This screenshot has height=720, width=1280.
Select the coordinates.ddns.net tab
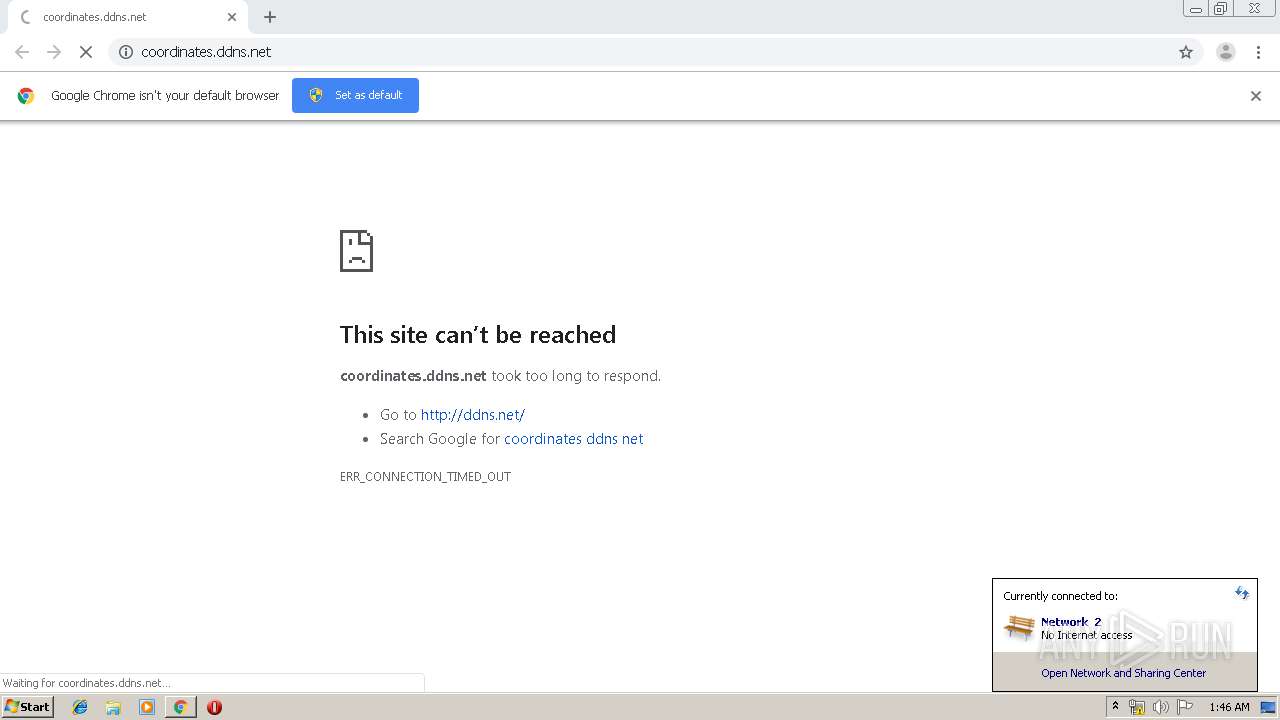point(128,17)
